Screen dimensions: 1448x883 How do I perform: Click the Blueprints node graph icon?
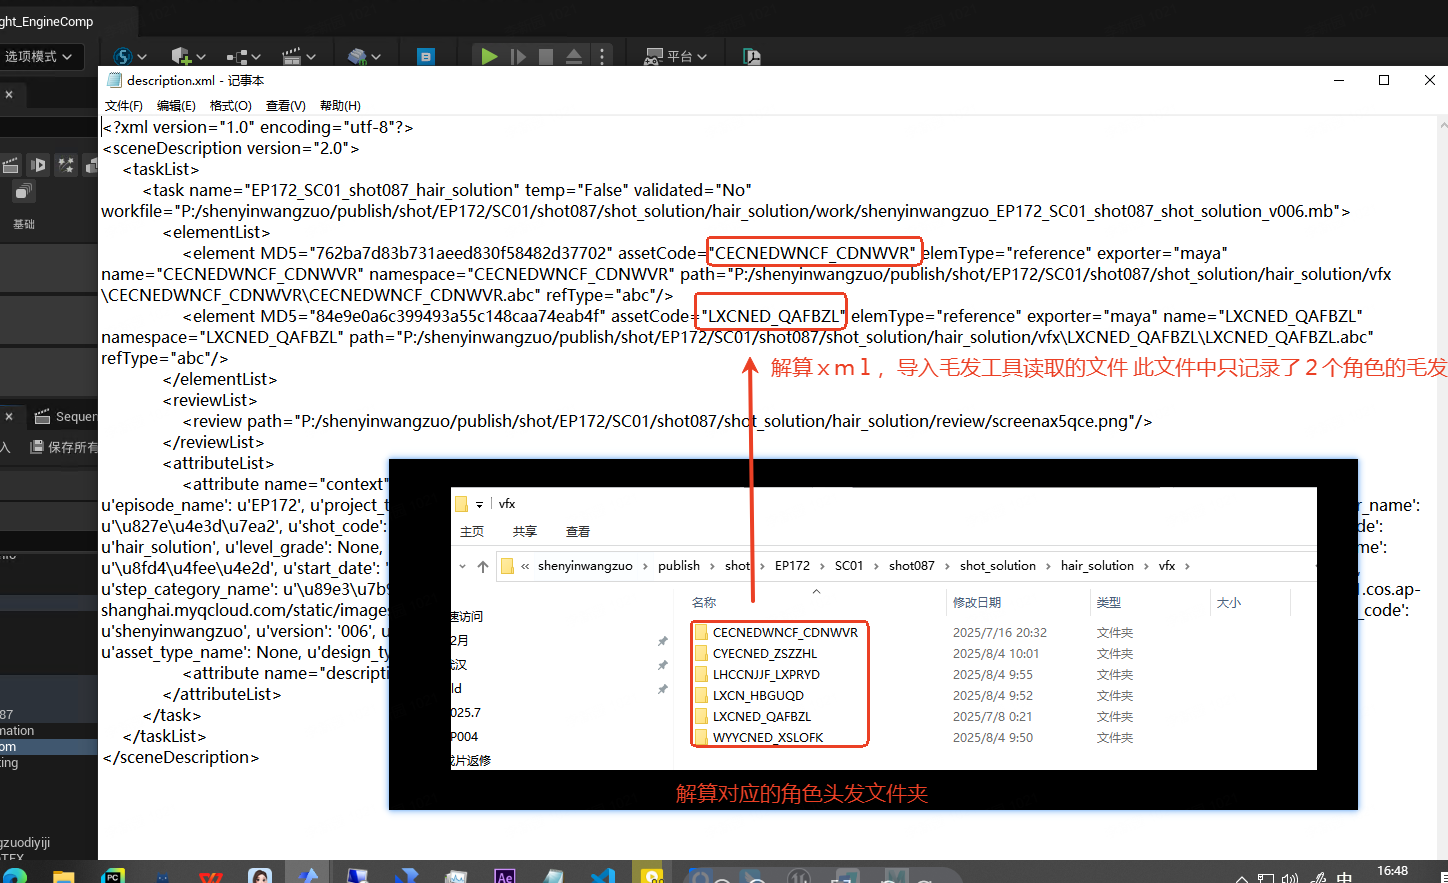[x=242, y=57]
